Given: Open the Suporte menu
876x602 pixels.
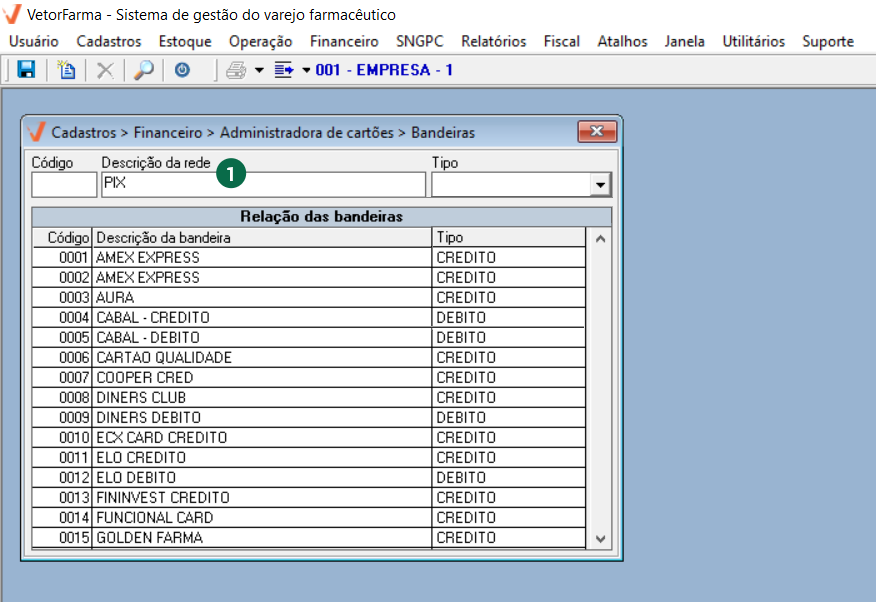Looking at the screenshot, I should (x=828, y=41).
